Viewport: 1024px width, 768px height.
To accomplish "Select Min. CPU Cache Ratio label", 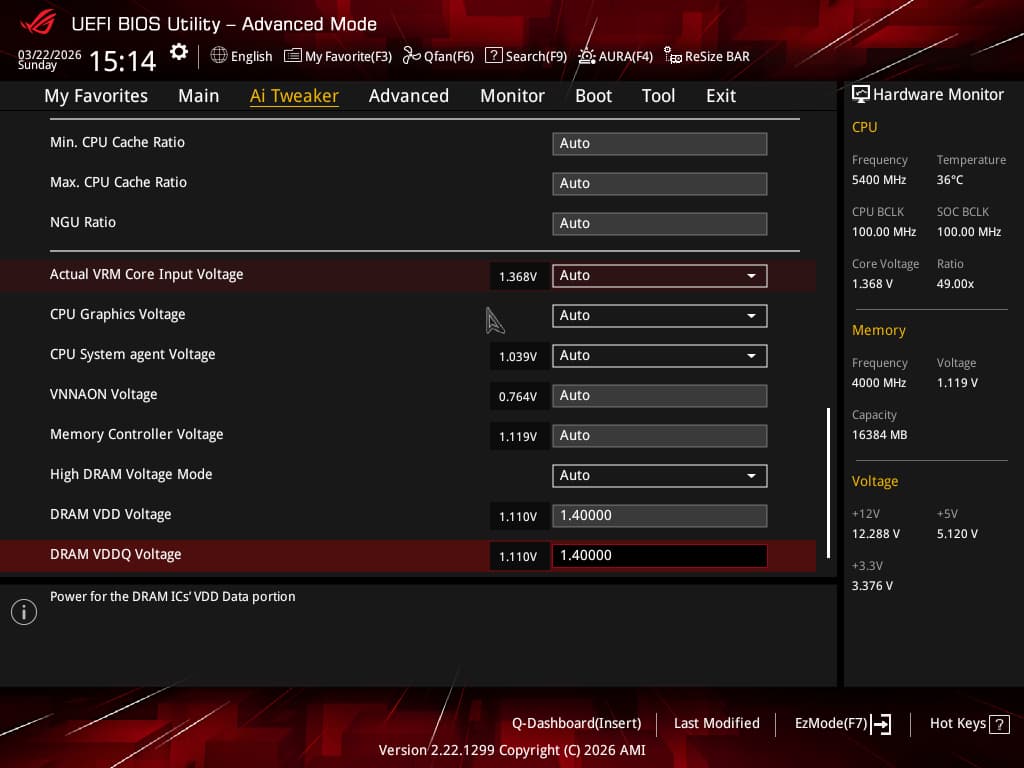I will (118, 142).
